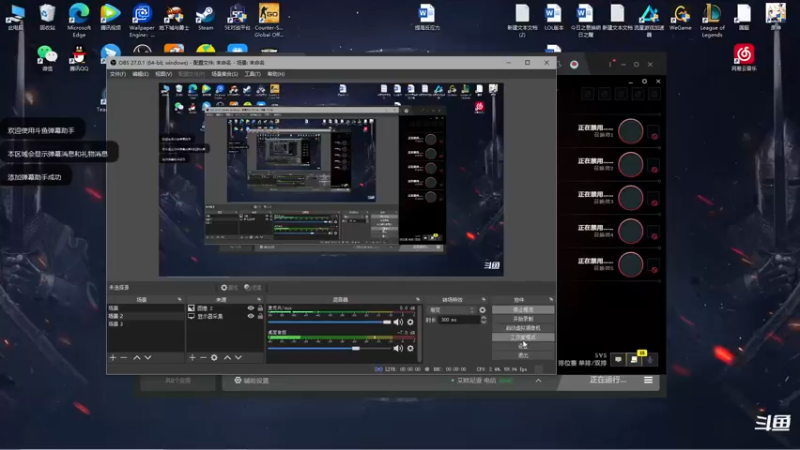The image size is (800, 450).
Task: Launch Steam from the desktop icon
Action: pyautogui.click(x=206, y=18)
